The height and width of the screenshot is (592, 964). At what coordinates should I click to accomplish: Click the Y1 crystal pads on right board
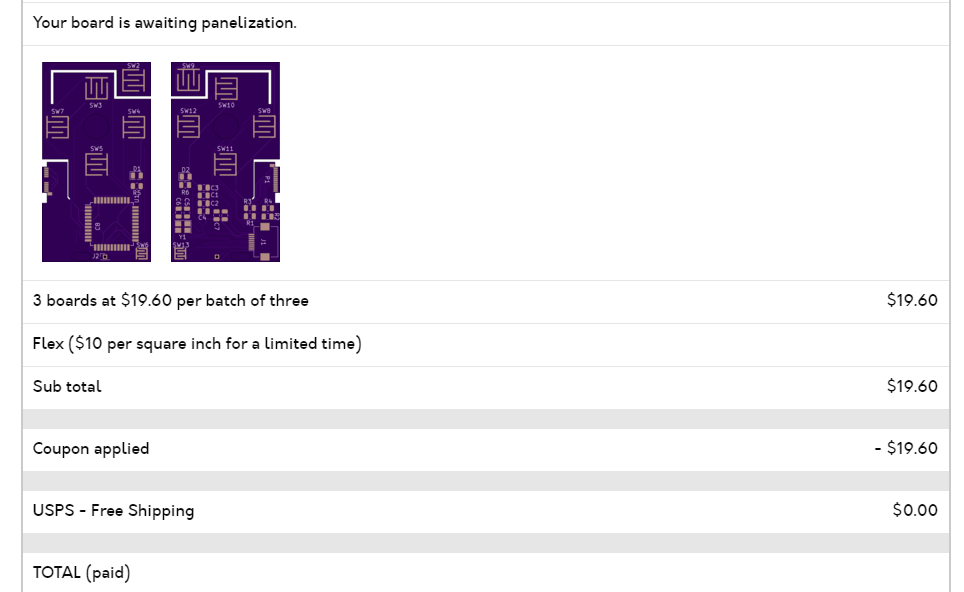click(183, 227)
